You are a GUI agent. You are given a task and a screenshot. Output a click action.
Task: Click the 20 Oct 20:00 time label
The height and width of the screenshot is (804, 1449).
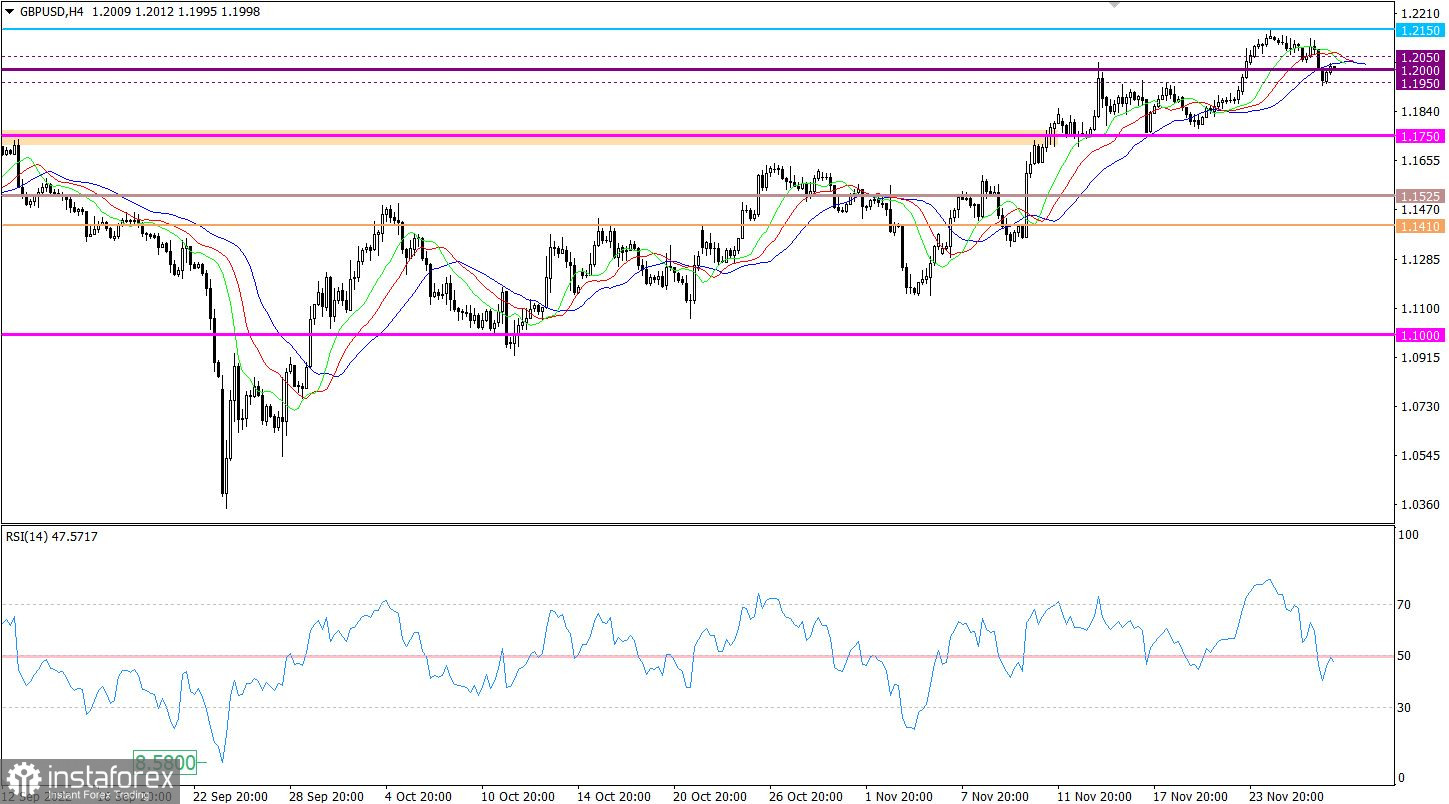[711, 797]
